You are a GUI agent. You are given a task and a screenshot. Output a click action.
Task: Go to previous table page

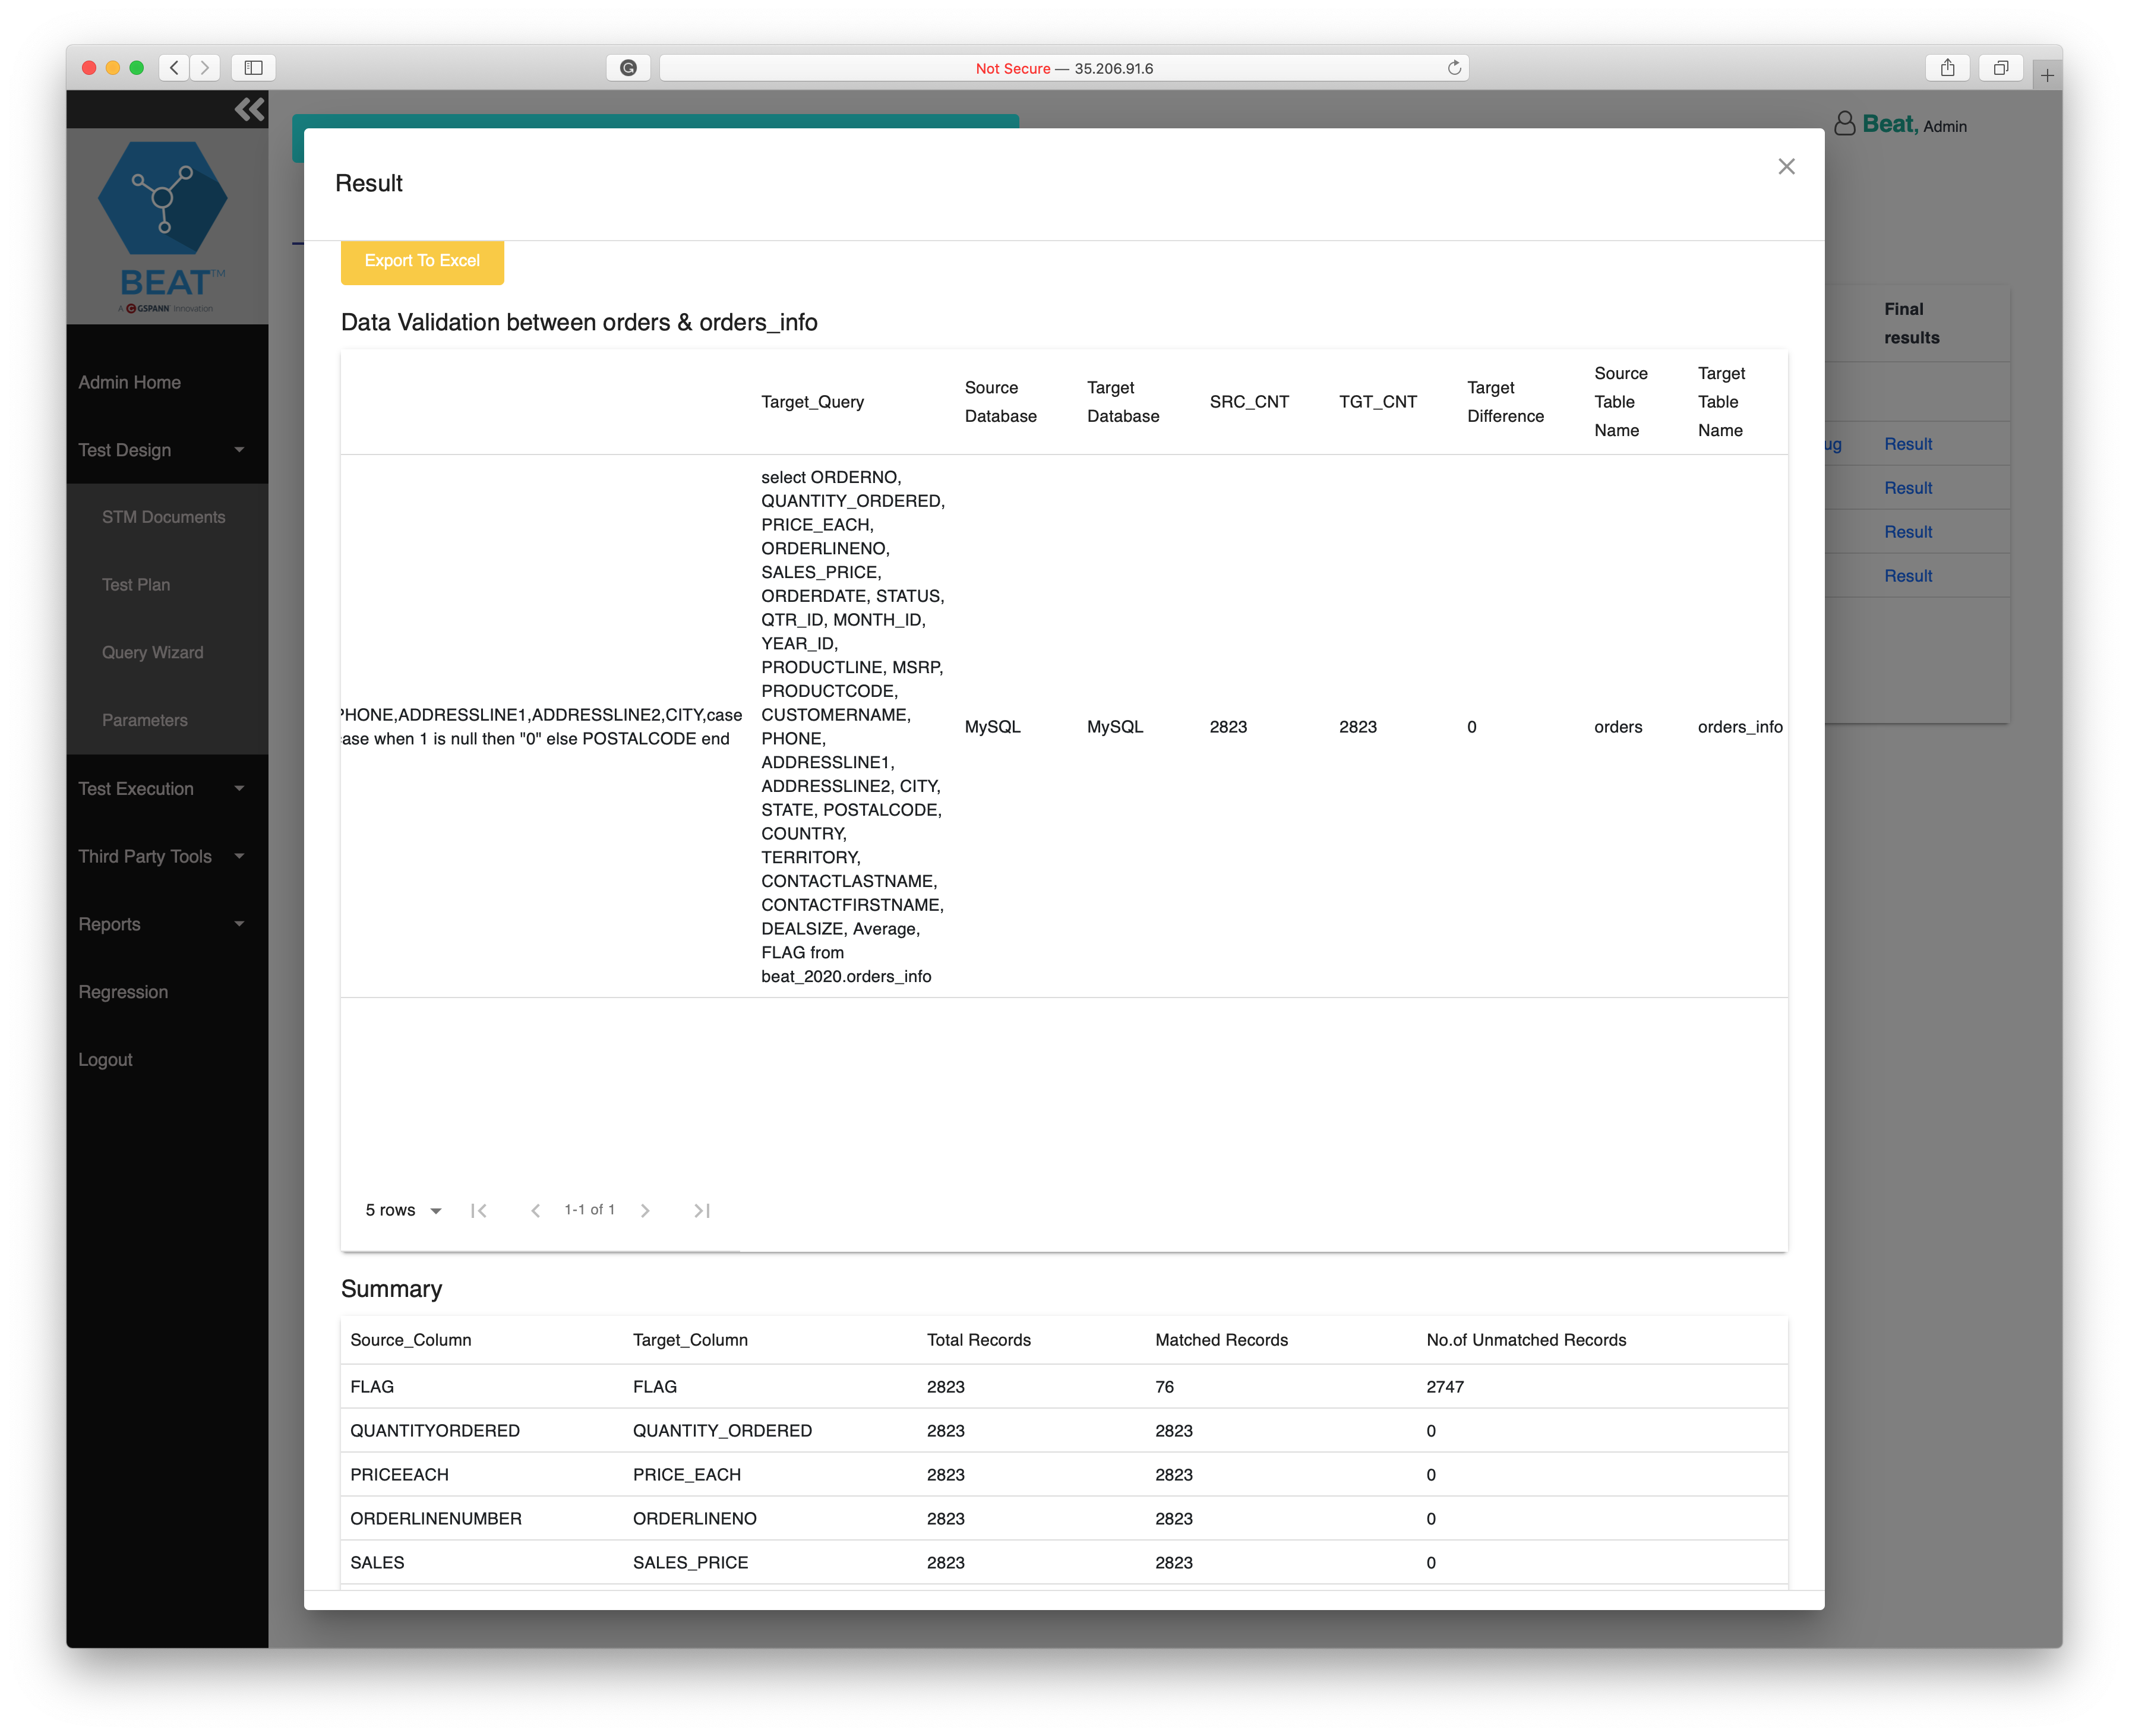[535, 1210]
